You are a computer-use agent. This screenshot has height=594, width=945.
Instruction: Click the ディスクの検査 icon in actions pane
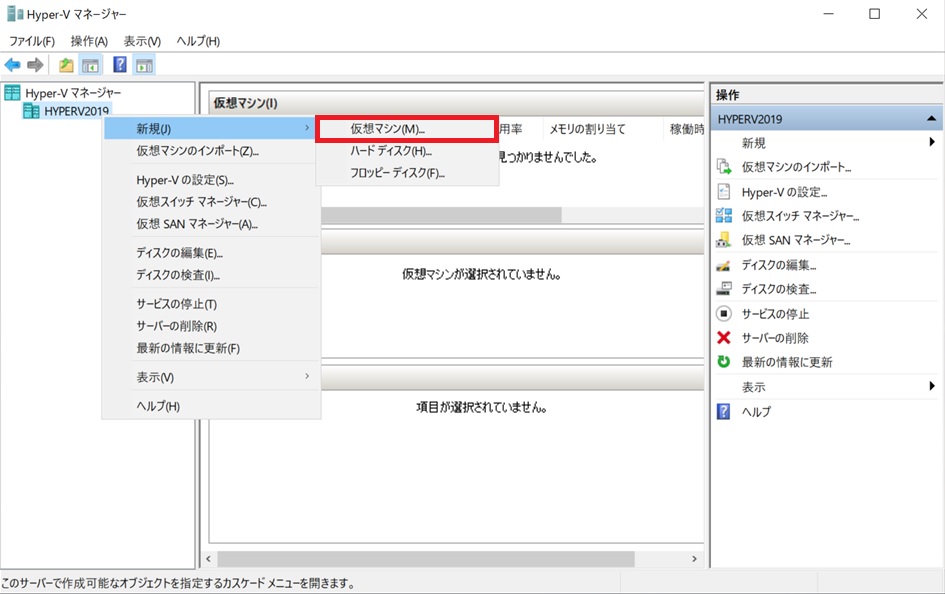724,289
